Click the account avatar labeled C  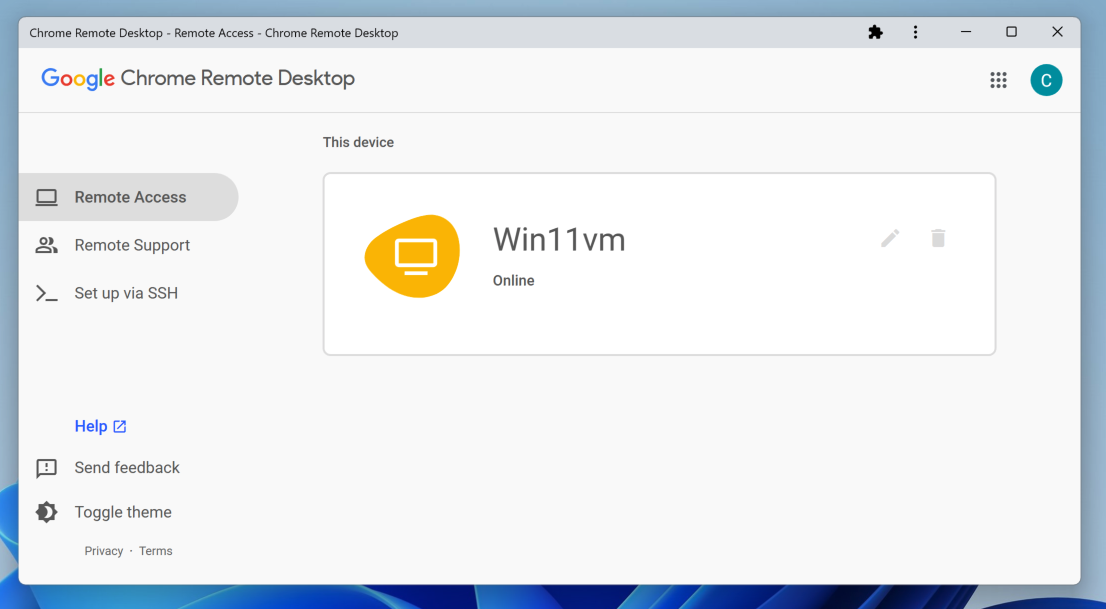pos(1046,80)
